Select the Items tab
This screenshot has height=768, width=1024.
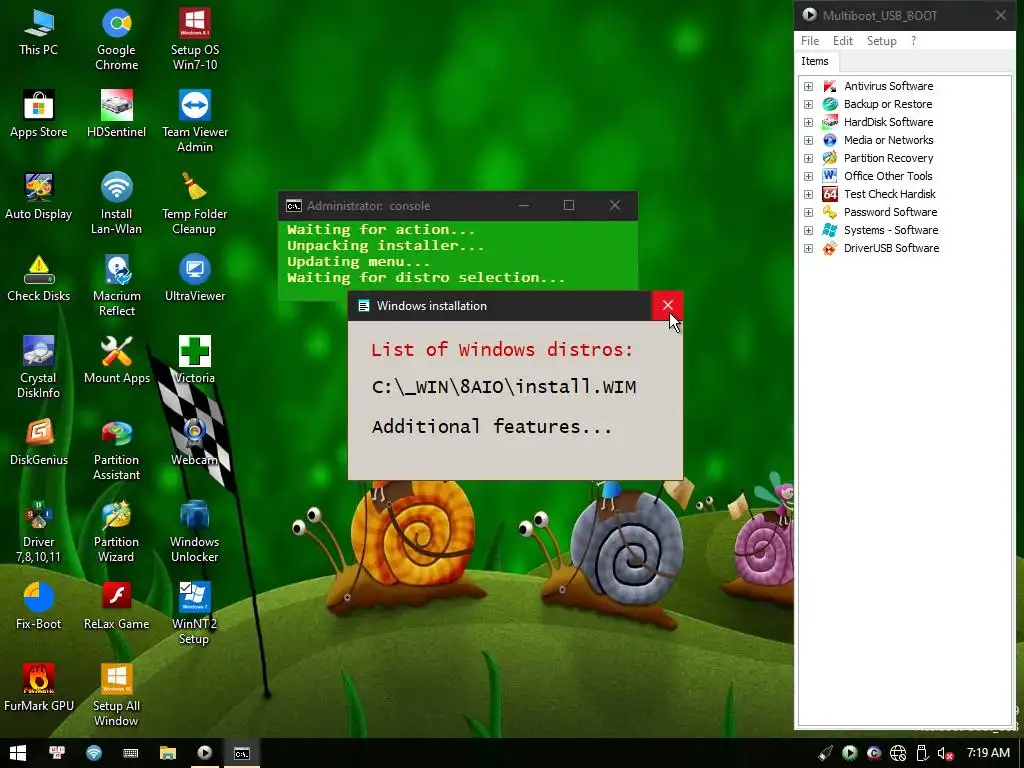tap(815, 61)
